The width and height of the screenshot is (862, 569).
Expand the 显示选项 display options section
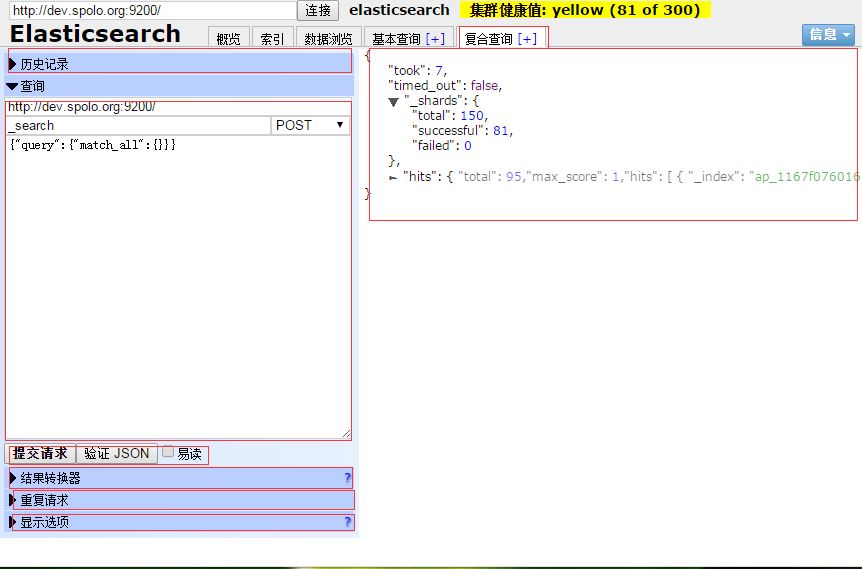(x=179, y=522)
